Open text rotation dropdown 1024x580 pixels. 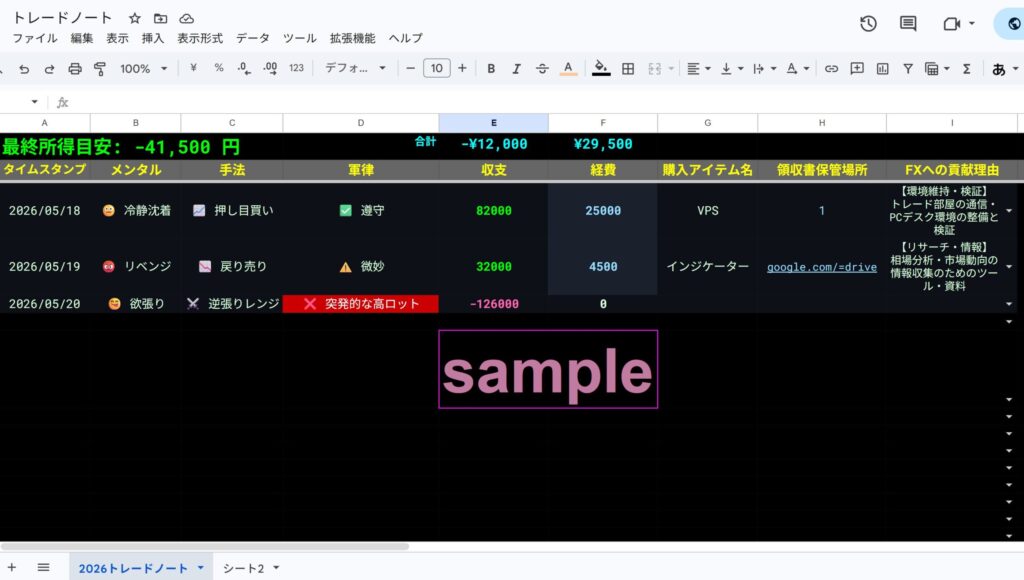click(797, 69)
